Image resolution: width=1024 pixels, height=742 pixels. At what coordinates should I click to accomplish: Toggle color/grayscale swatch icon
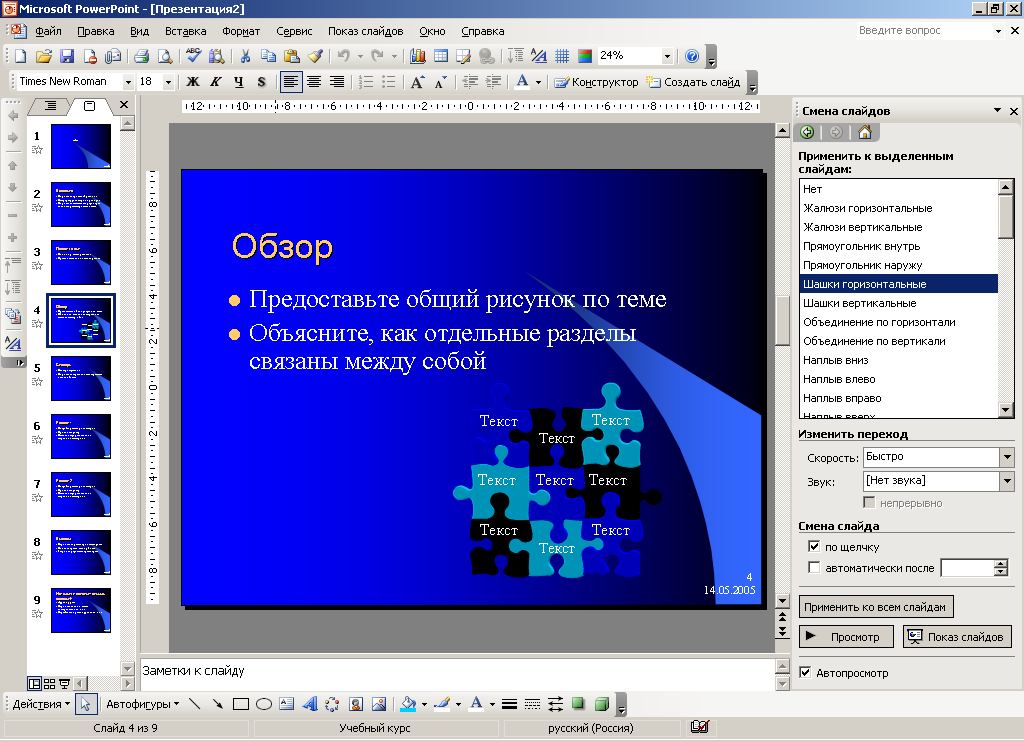[584, 56]
